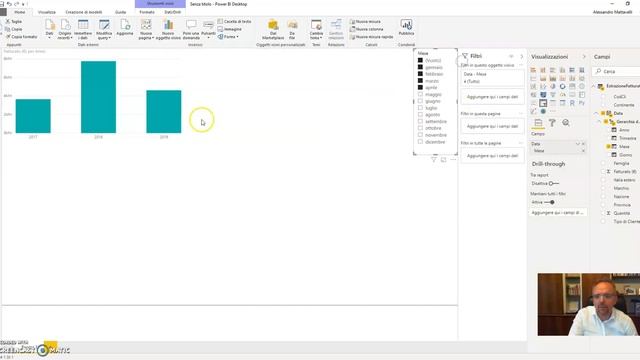Create a Nuova misura rapida
The height and width of the screenshot is (360, 640).
click(371, 37)
